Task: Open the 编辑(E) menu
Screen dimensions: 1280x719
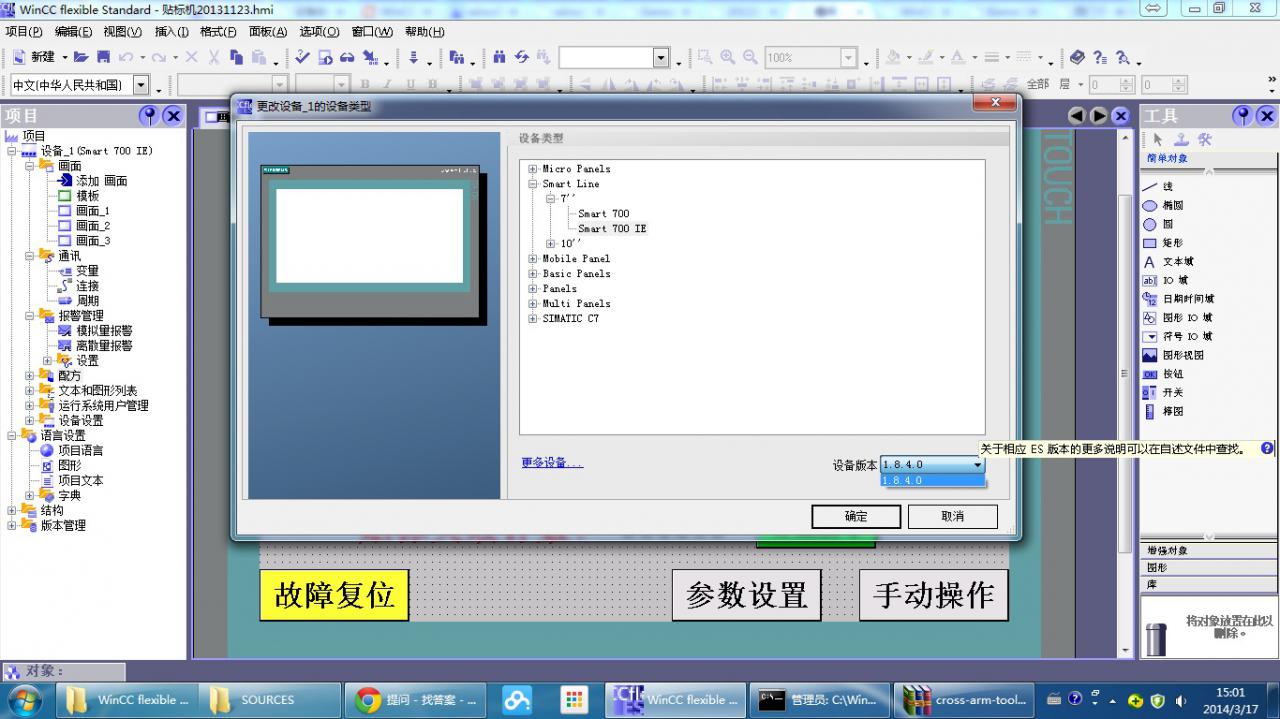Action: pyautogui.click(x=73, y=32)
